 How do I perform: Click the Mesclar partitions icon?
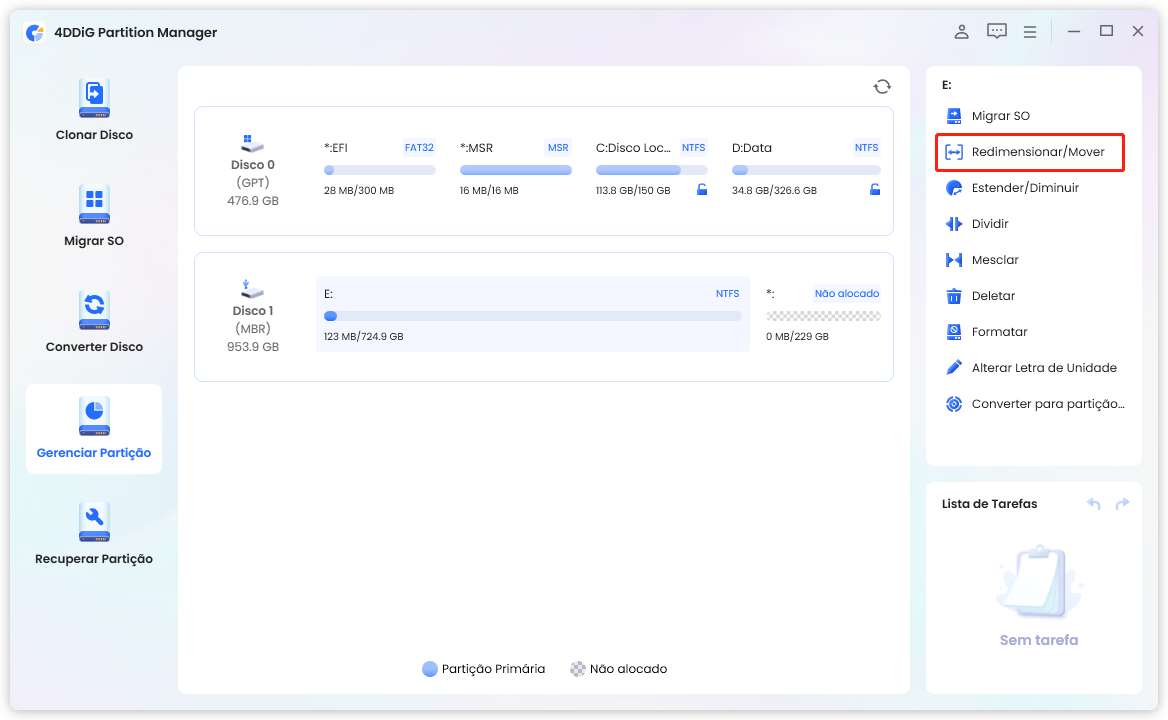coord(954,260)
